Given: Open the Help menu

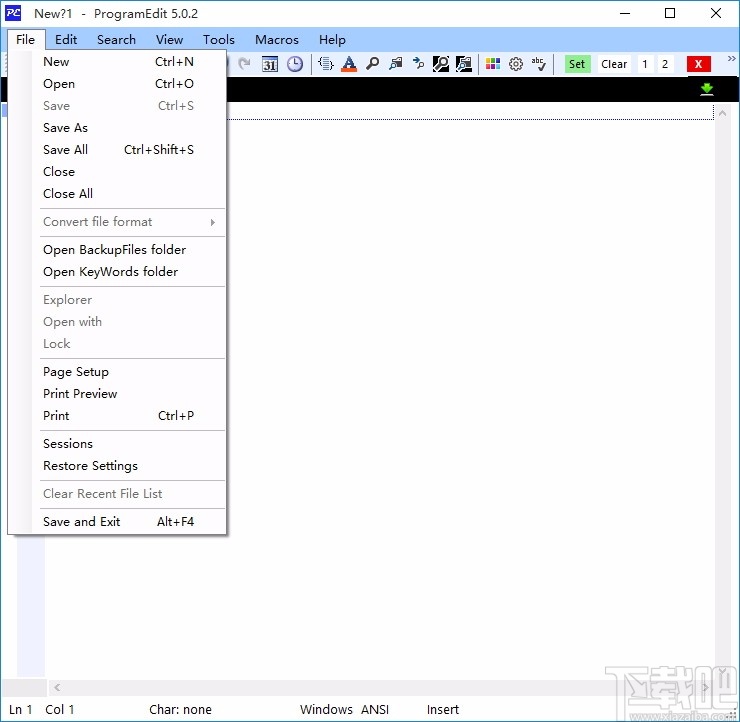Looking at the screenshot, I should coord(332,40).
